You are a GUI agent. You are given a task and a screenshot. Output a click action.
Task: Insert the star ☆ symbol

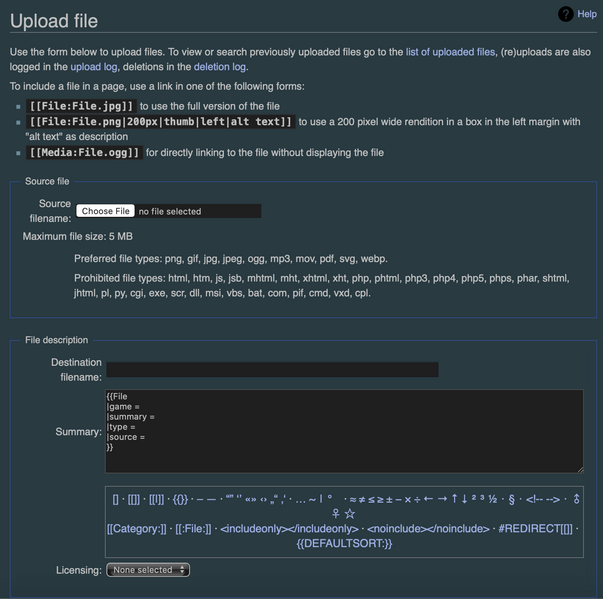(350, 513)
